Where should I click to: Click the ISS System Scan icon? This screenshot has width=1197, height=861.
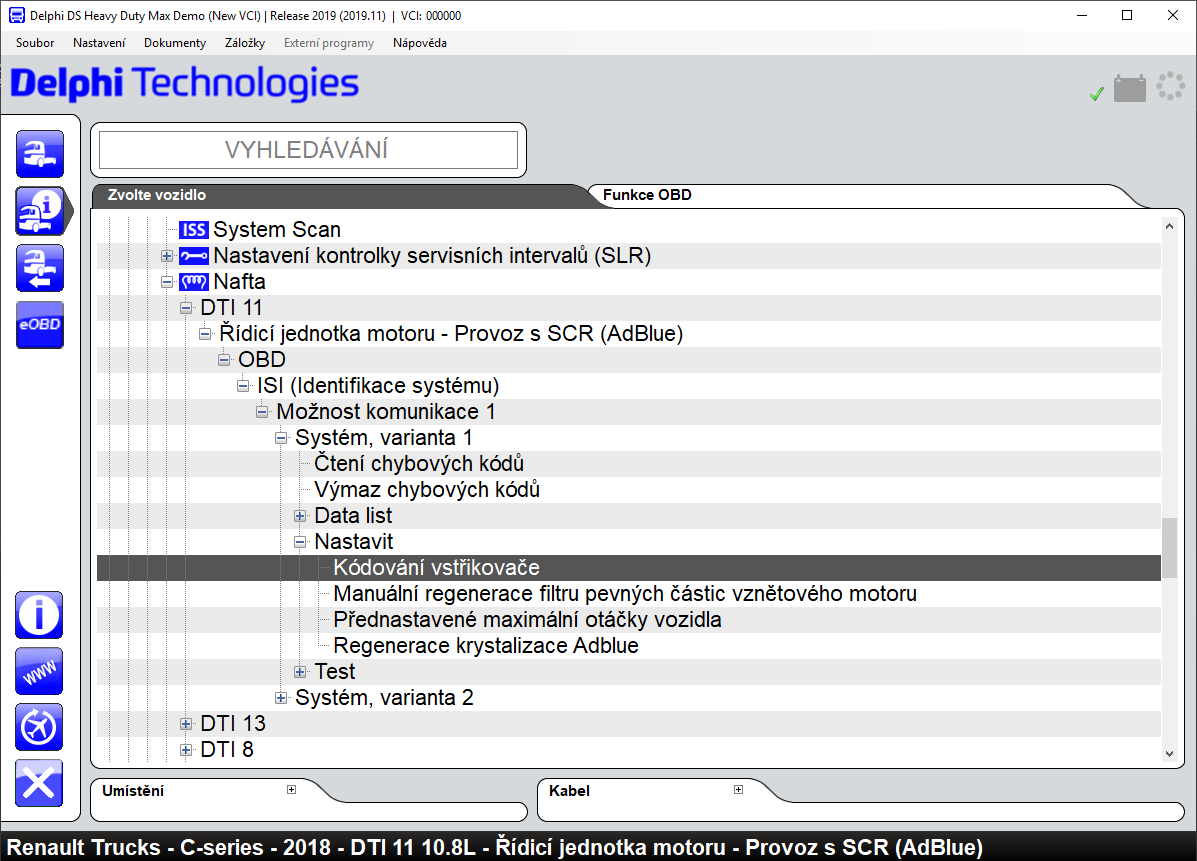(x=194, y=230)
